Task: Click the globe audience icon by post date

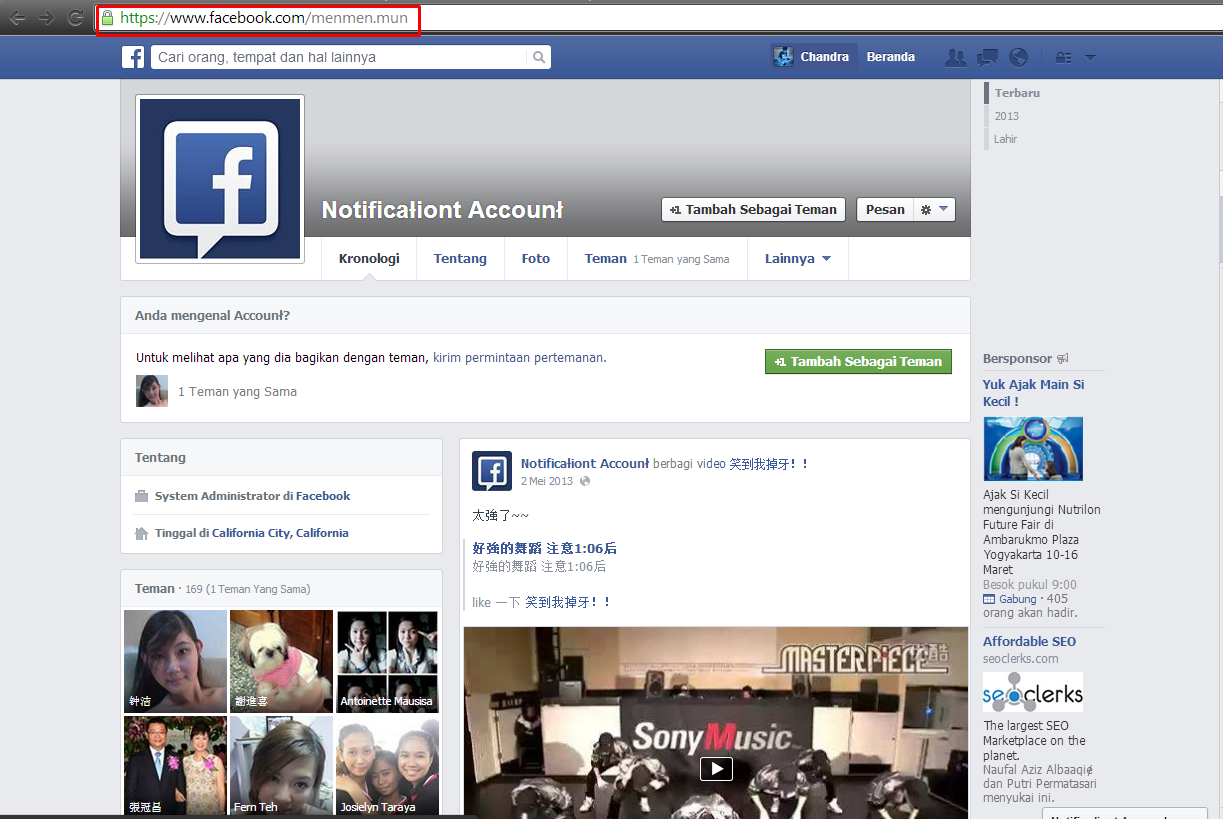Action: point(585,481)
